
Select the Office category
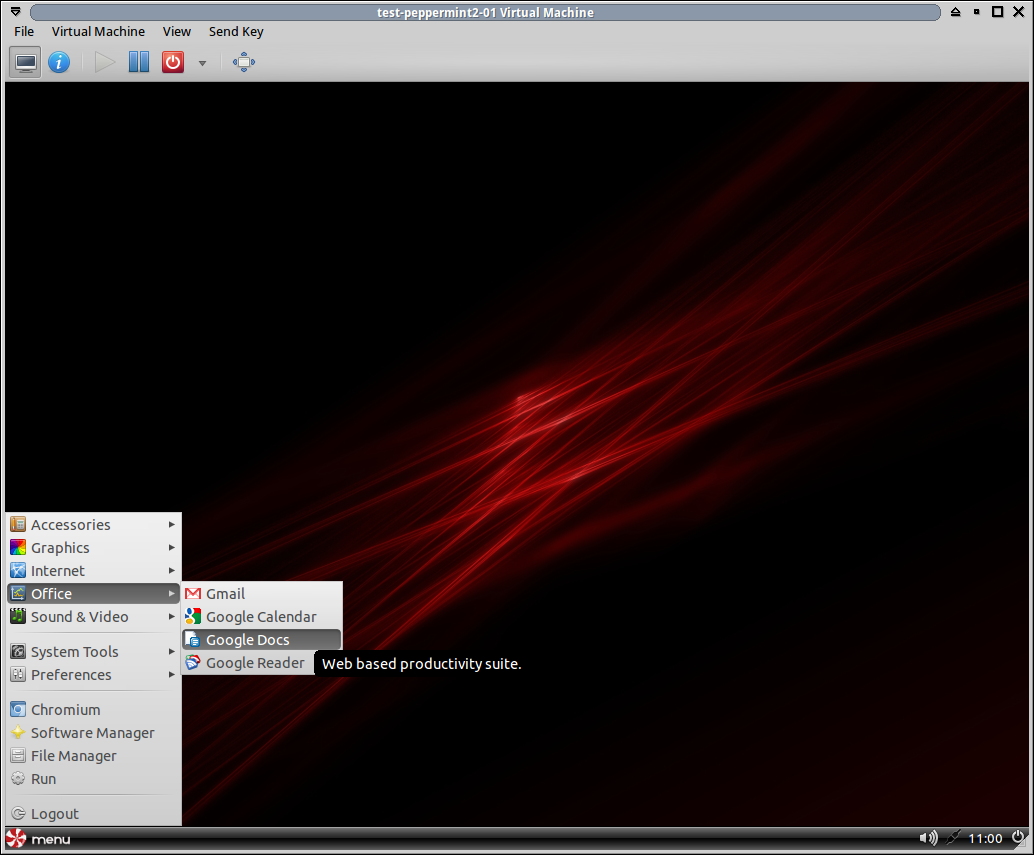[x=93, y=594]
